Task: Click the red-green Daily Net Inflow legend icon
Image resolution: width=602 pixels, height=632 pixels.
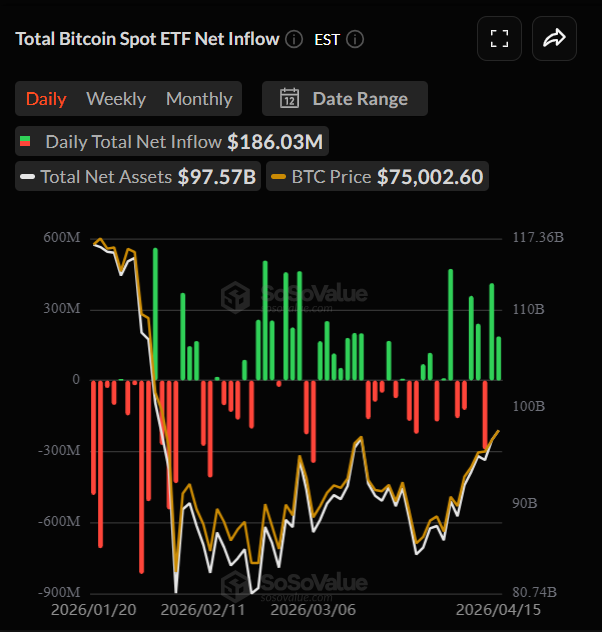Action: pyautogui.click(x=25, y=142)
